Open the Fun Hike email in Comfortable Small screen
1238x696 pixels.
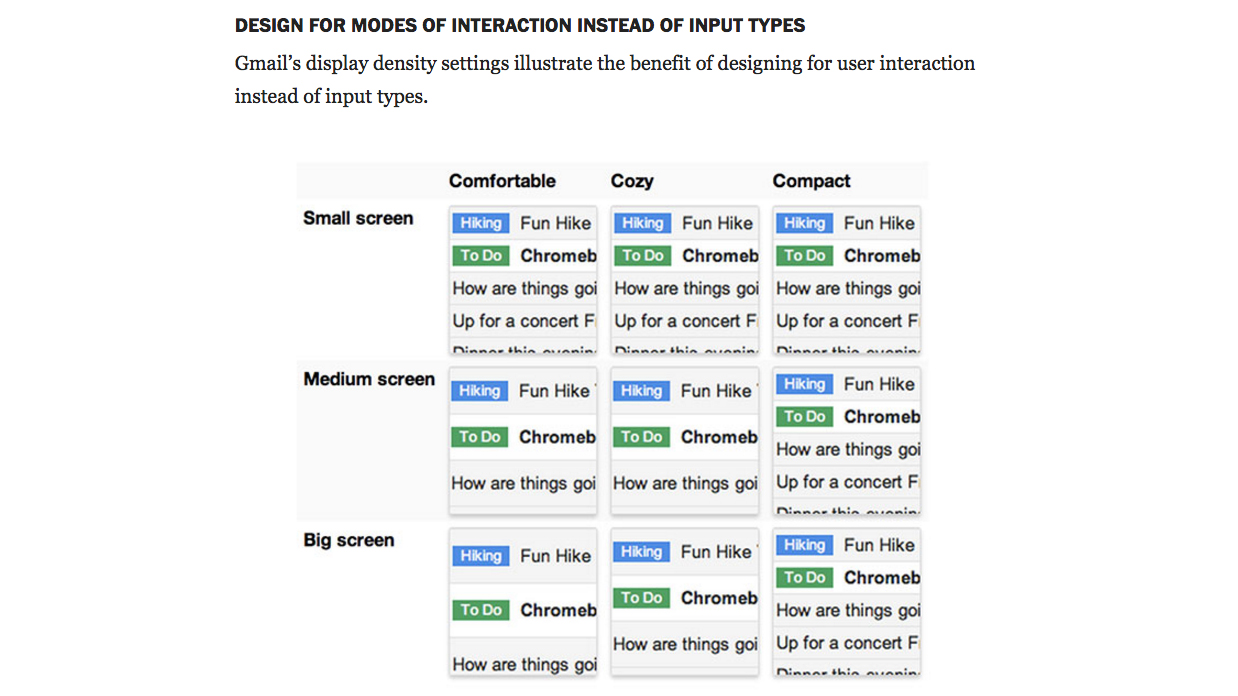[x=556, y=222]
